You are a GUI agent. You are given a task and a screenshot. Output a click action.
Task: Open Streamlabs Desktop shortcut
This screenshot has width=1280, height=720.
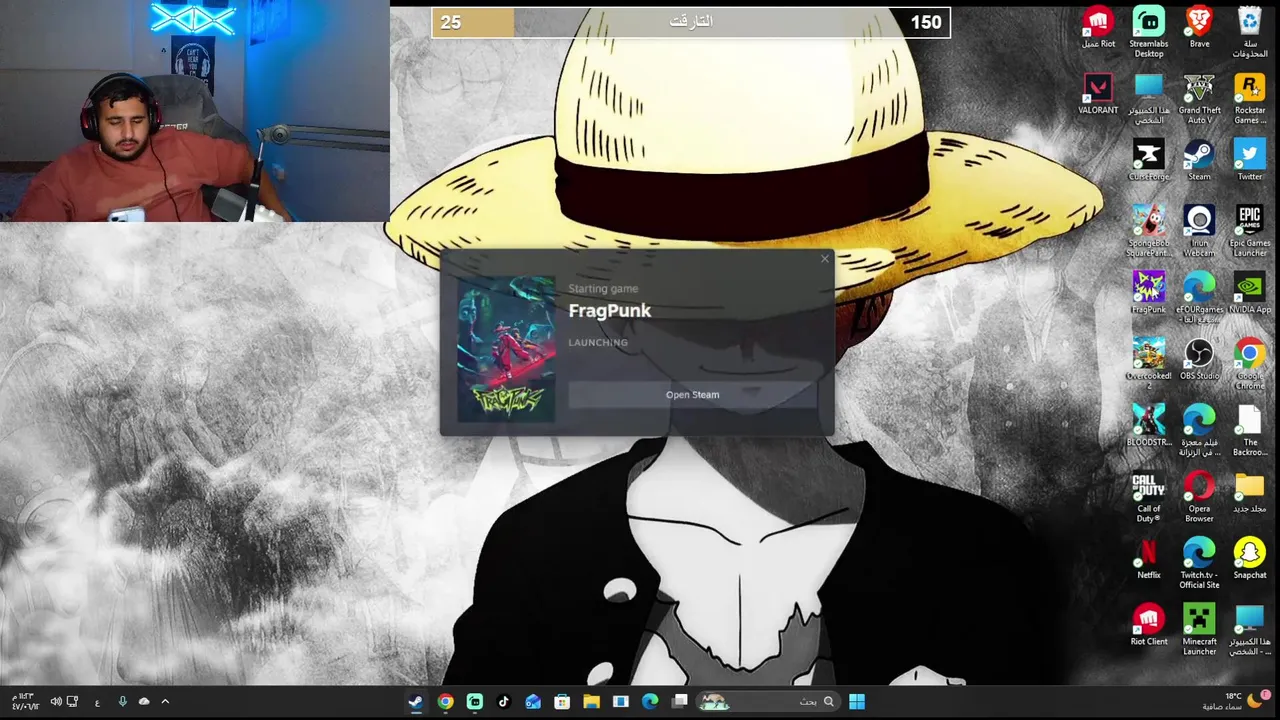[1148, 32]
